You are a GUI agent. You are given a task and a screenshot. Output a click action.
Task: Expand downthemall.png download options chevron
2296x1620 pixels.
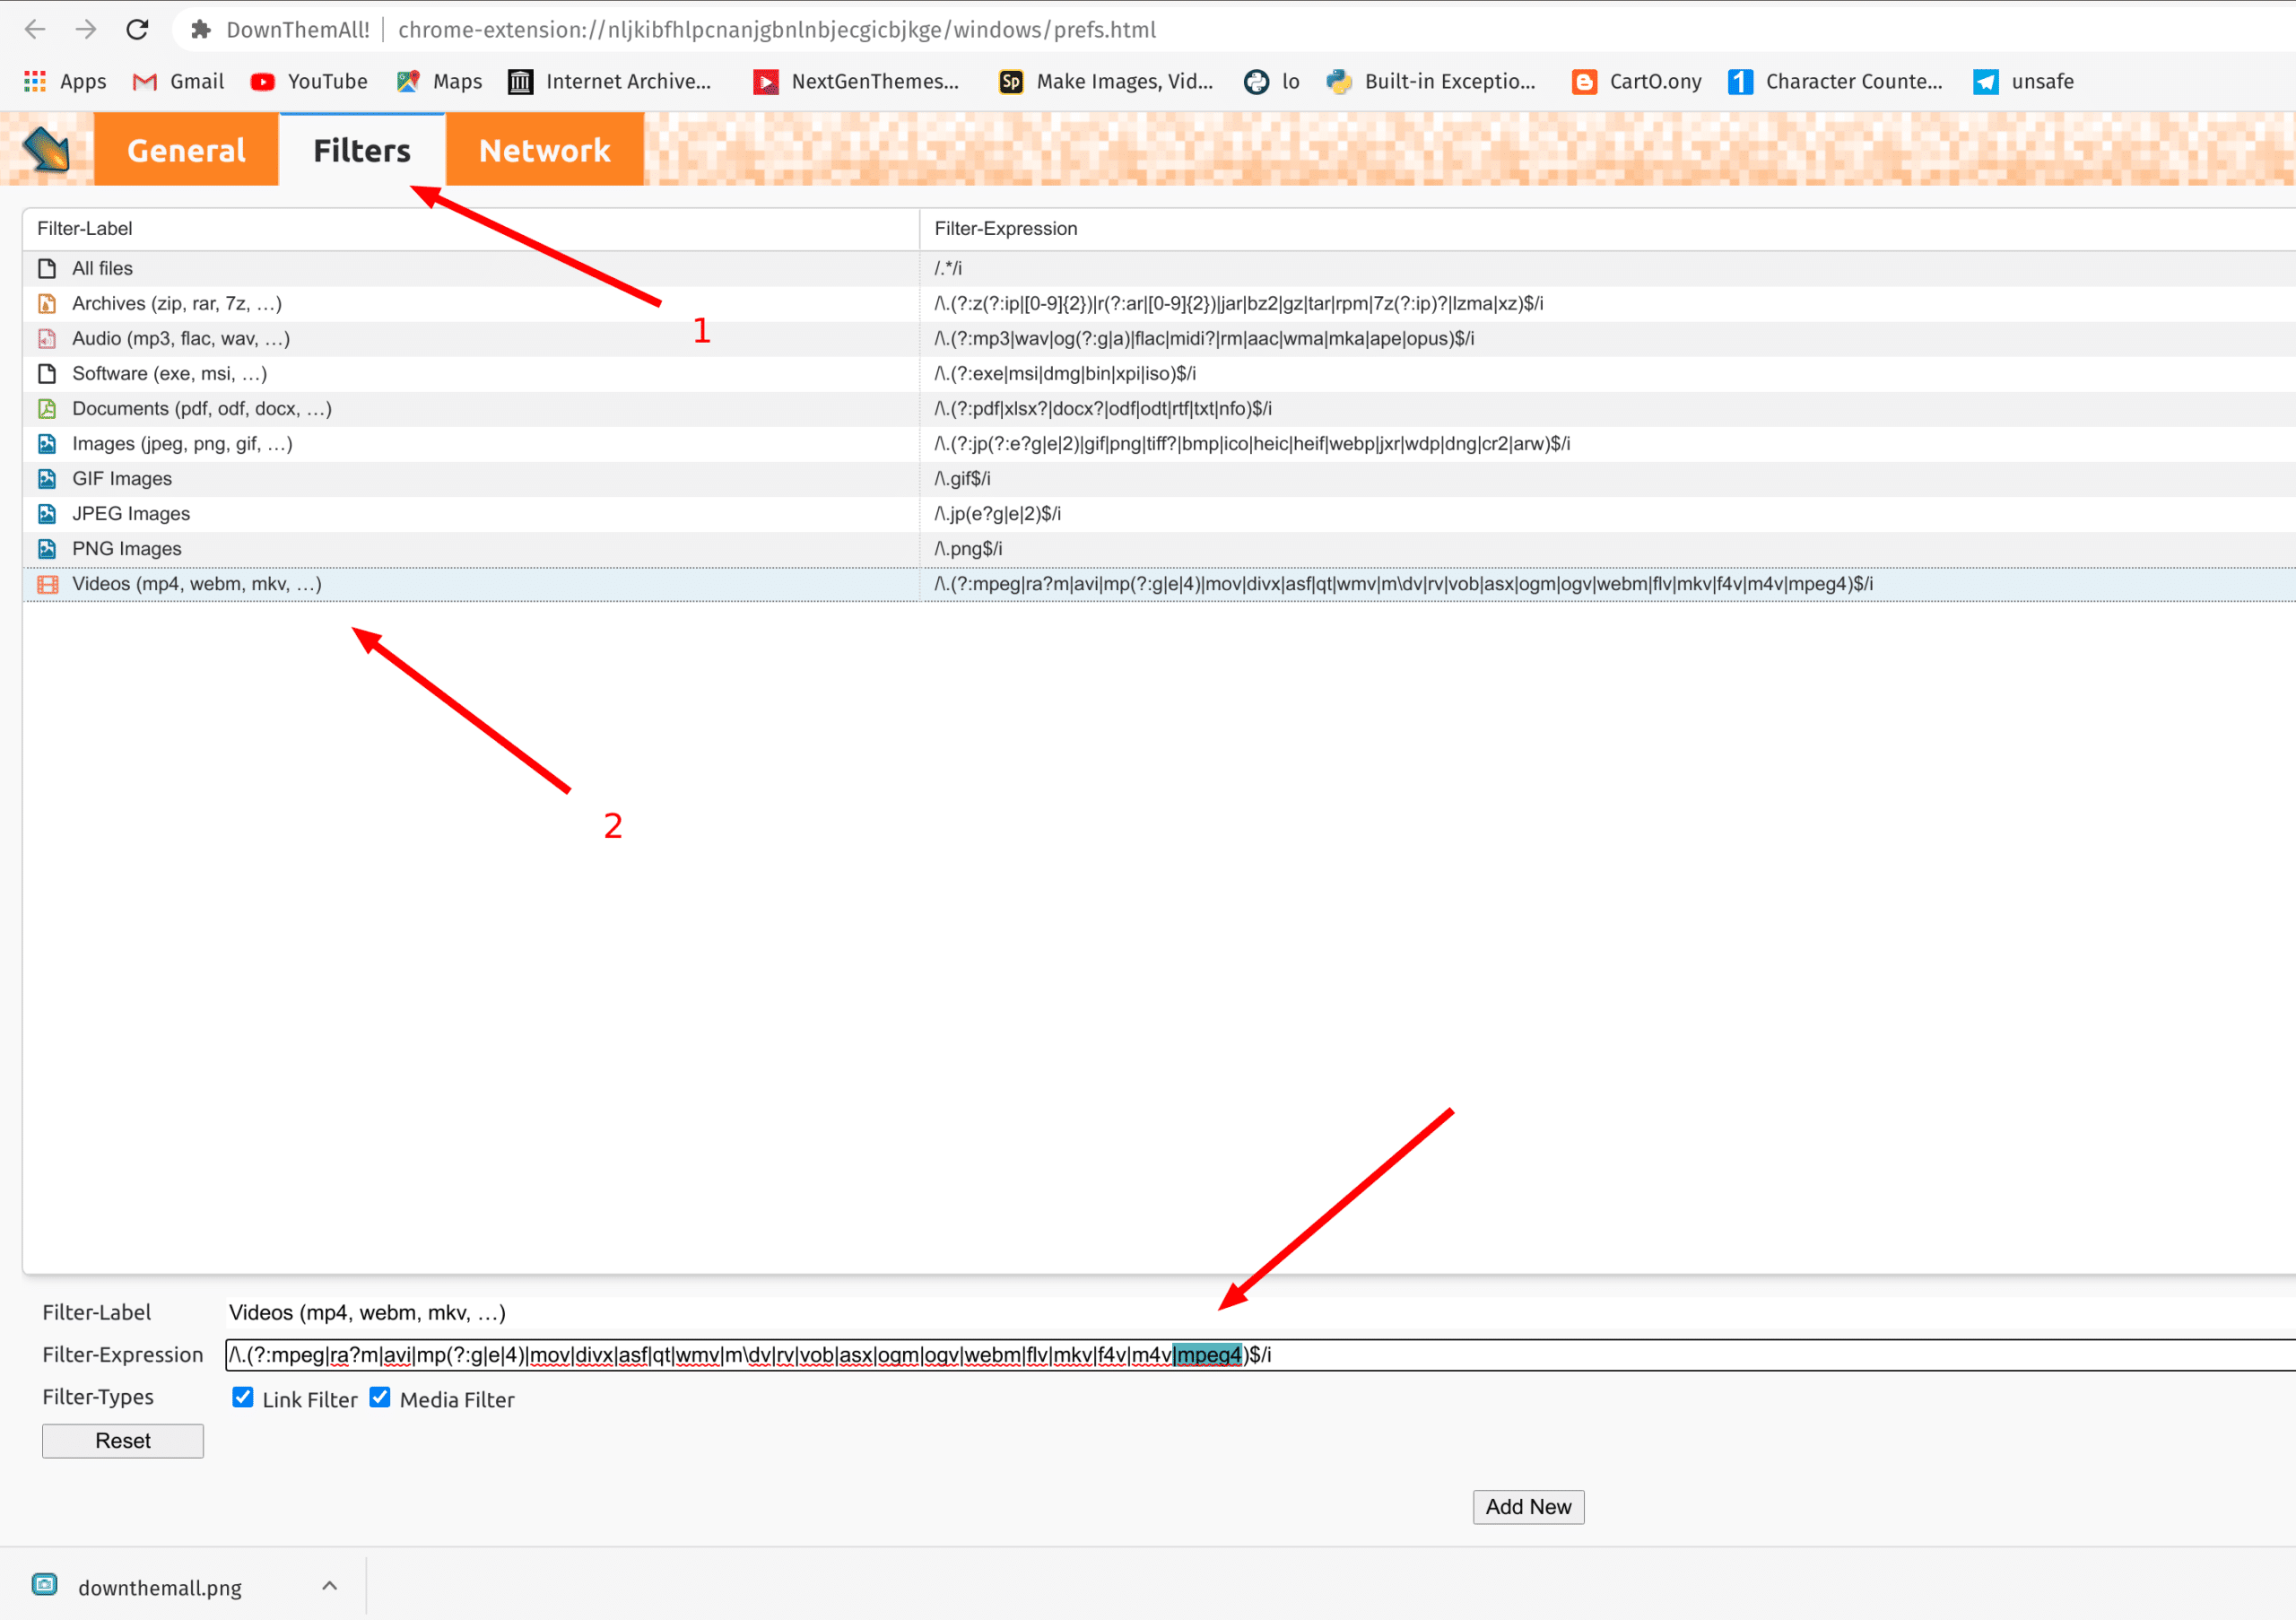[x=330, y=1586]
